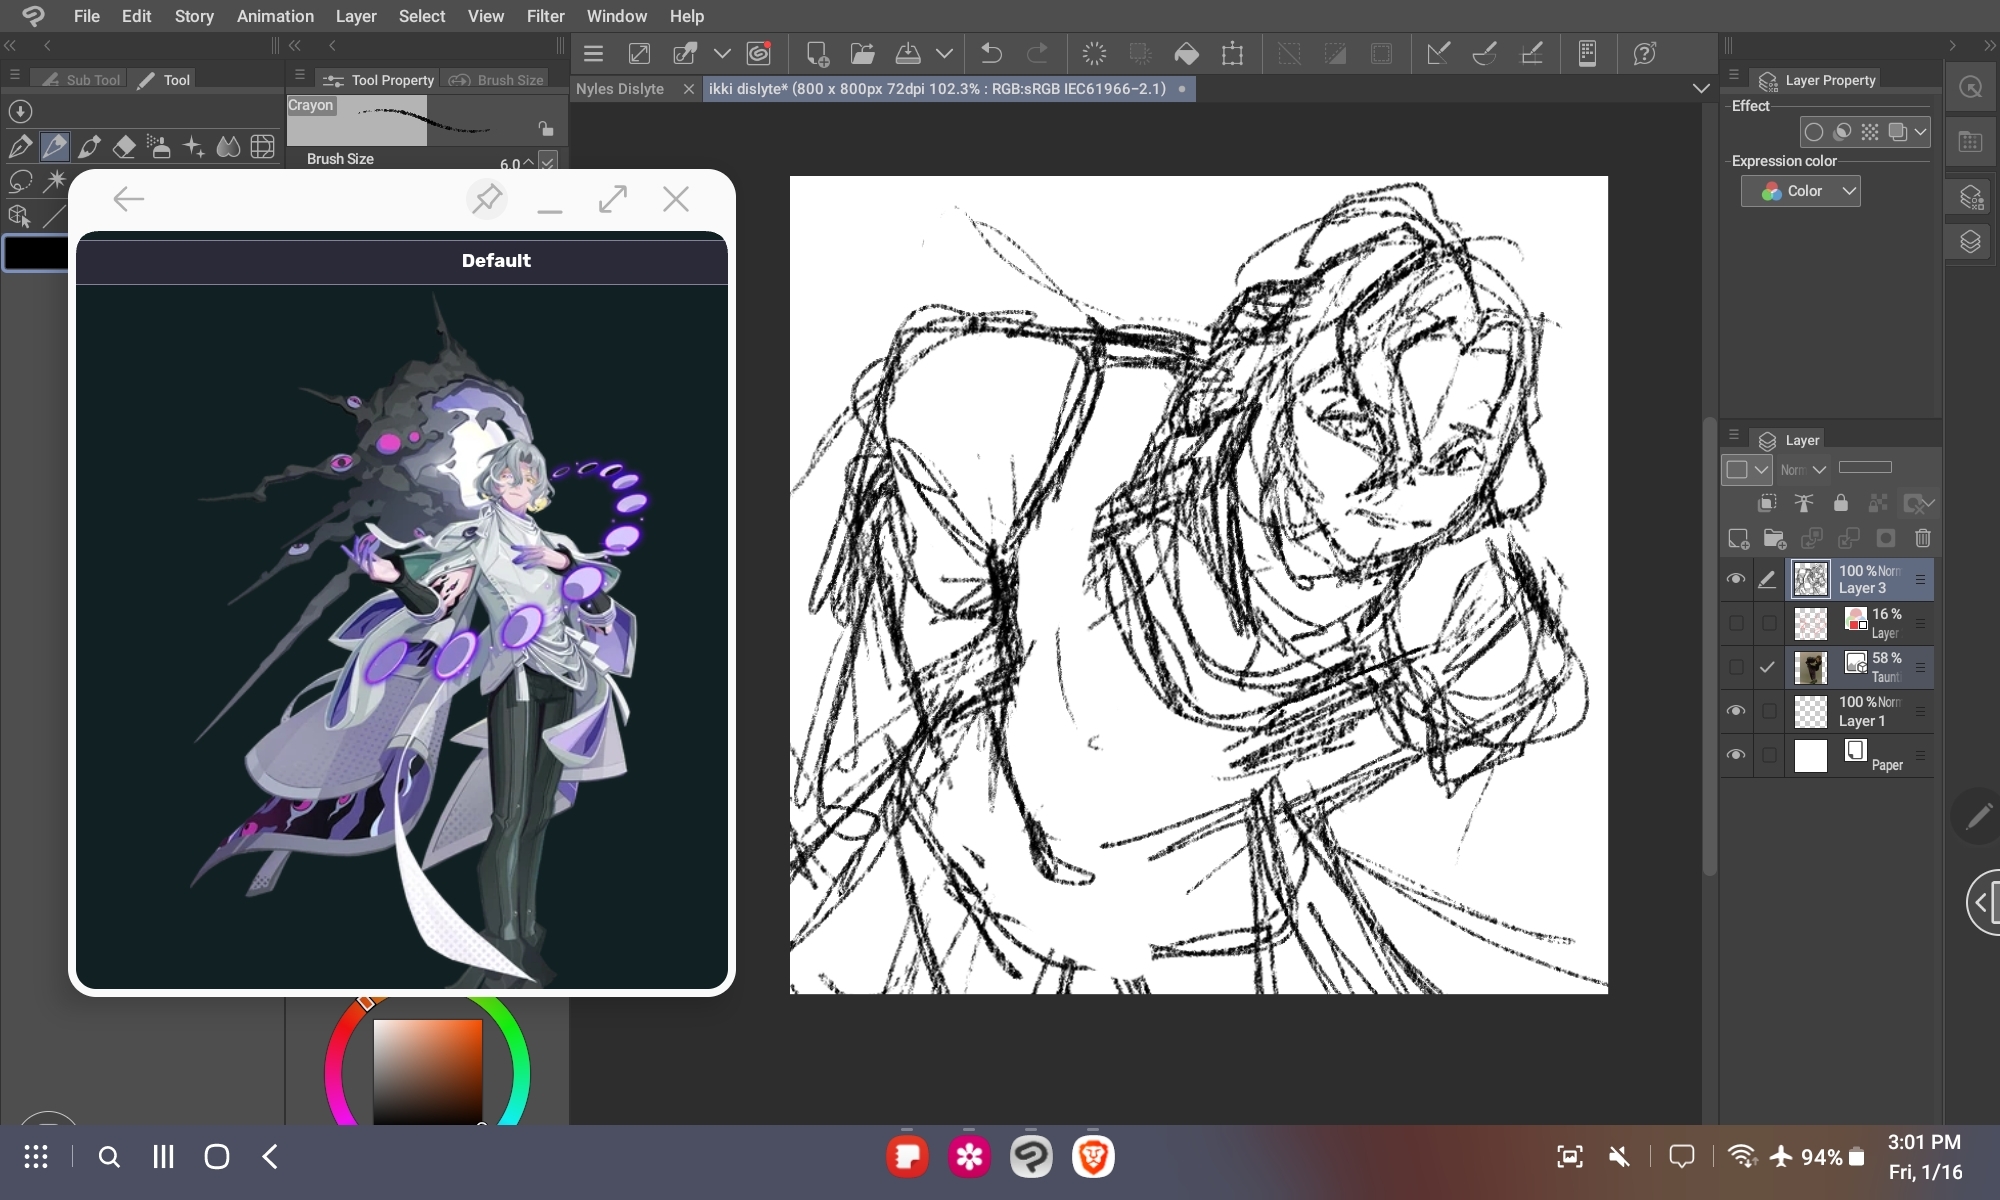This screenshot has width=2000, height=1200.
Task: Click the Lock Layer padlock icon
Action: point(1840,503)
